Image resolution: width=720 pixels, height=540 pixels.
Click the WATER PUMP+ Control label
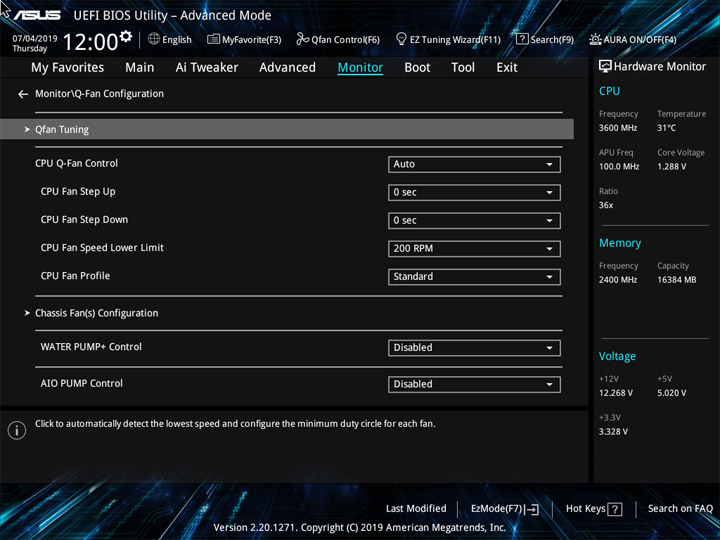pyautogui.click(x=91, y=347)
